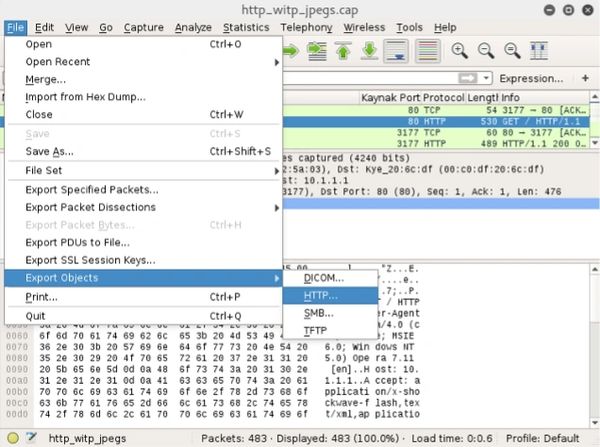The image size is (600, 447).
Task: Click hex pane scrollbar down arrow
Action: (x=595, y=423)
